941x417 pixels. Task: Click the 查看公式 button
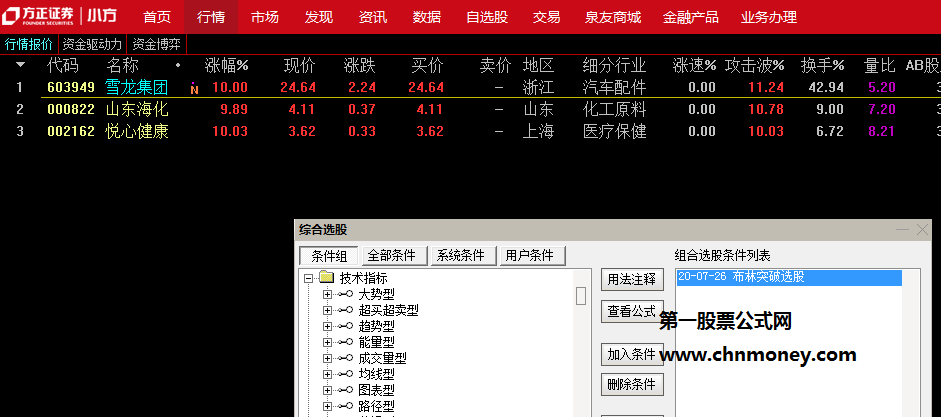pyautogui.click(x=632, y=311)
